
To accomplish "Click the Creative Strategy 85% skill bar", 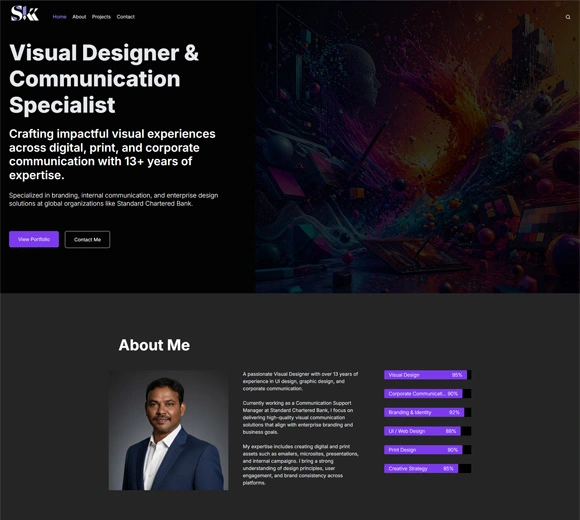I will click(427, 468).
